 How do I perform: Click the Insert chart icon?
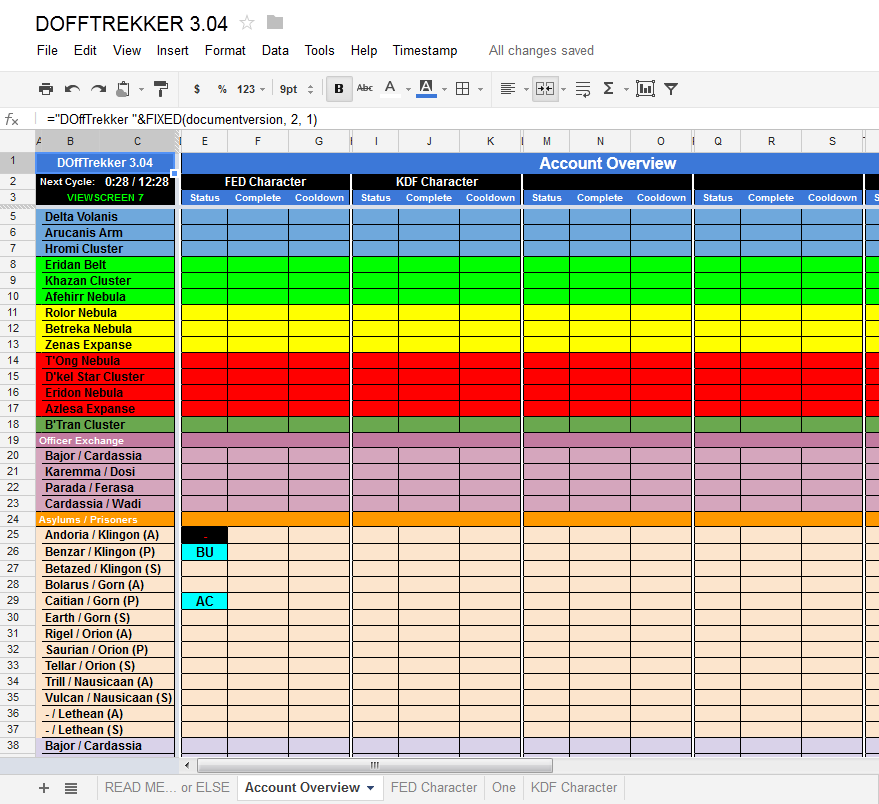(645, 89)
